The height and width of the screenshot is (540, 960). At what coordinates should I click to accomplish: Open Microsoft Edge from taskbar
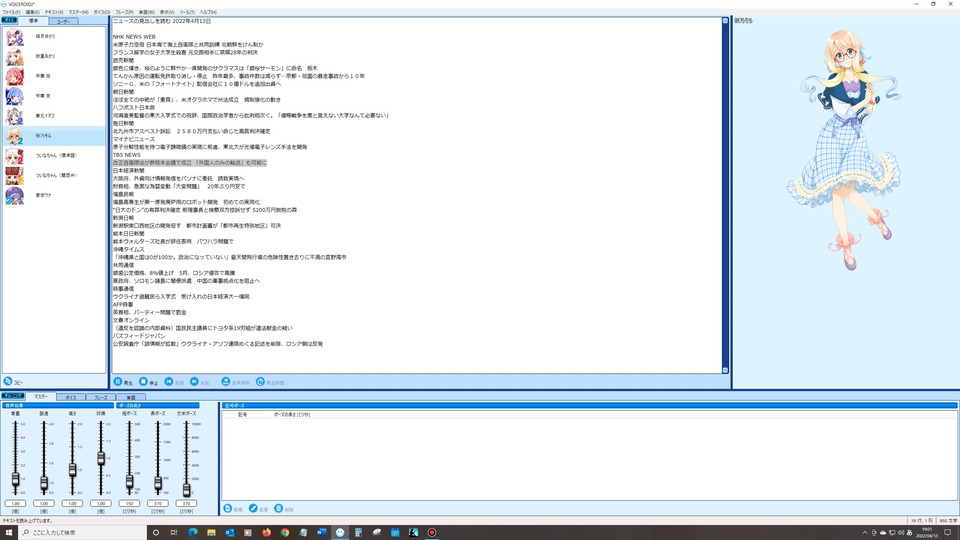click(x=193, y=532)
